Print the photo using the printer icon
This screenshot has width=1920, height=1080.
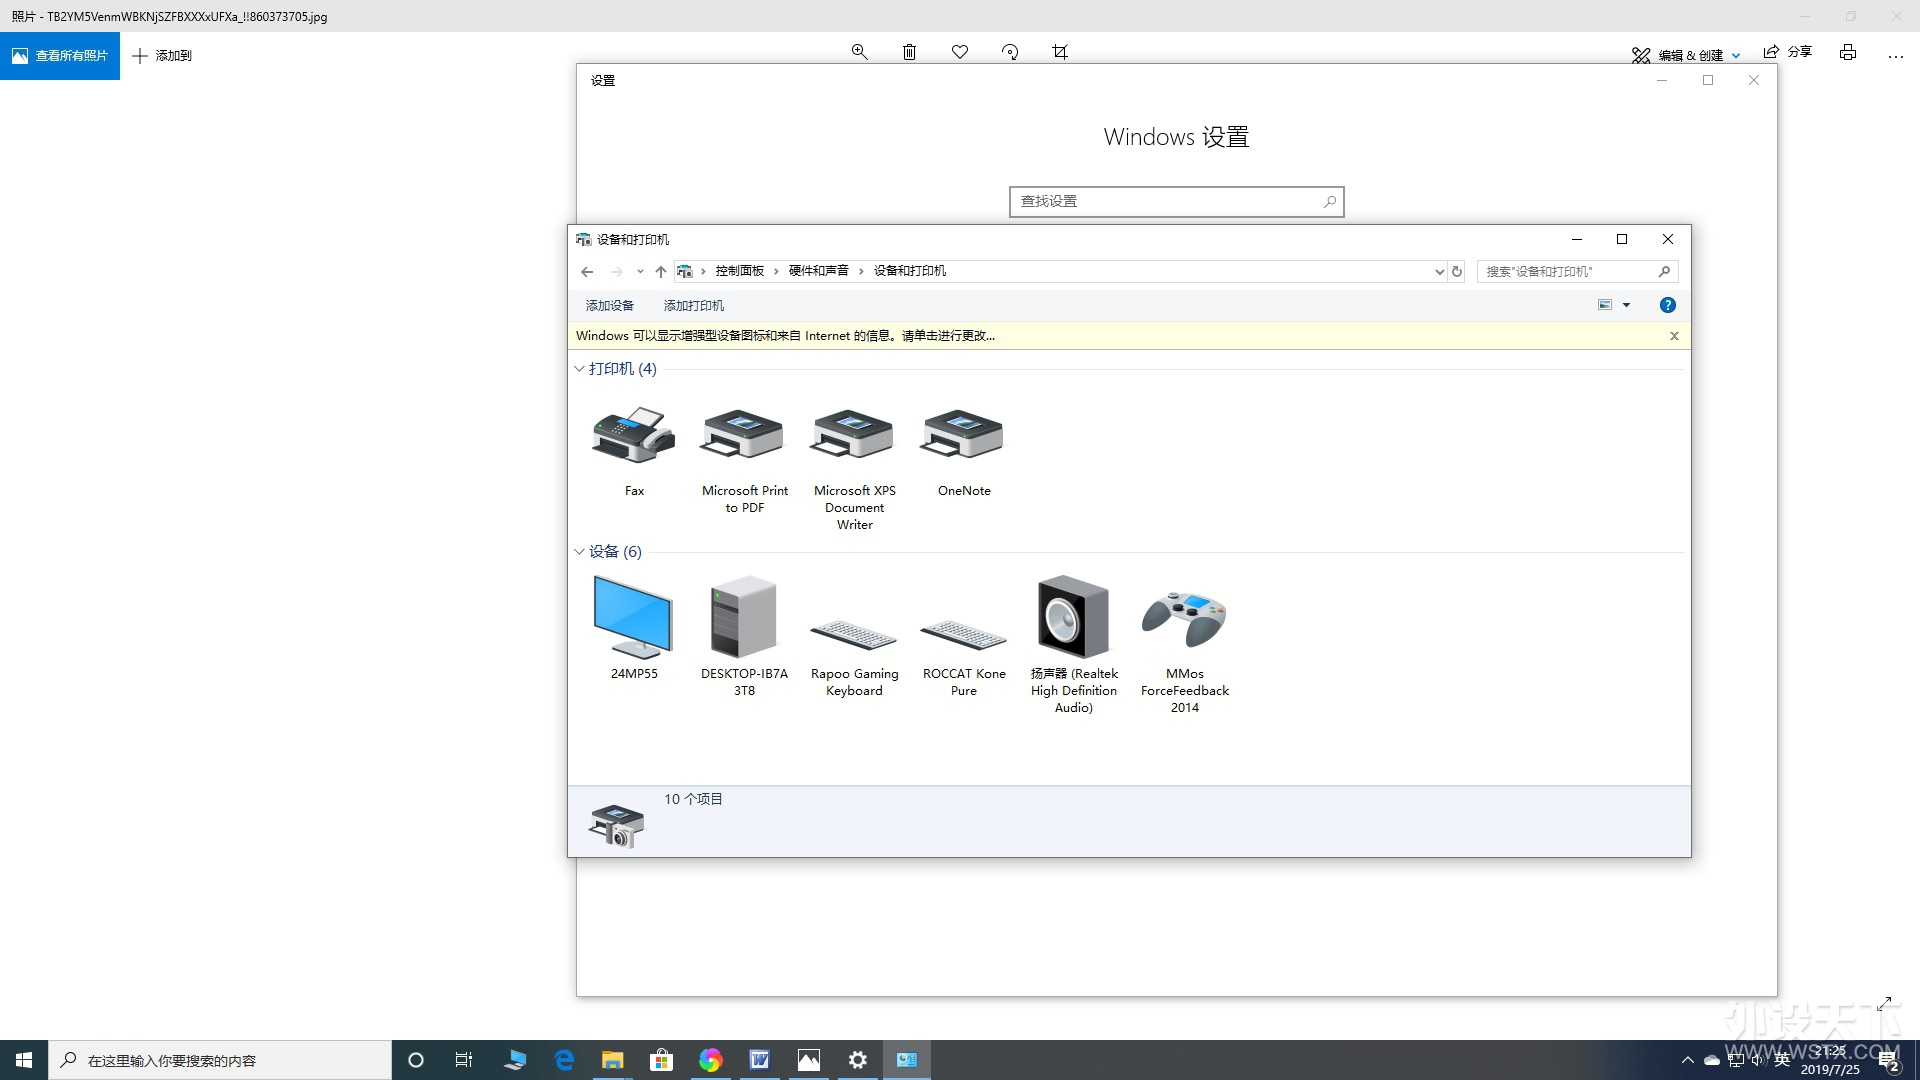pyautogui.click(x=1848, y=52)
